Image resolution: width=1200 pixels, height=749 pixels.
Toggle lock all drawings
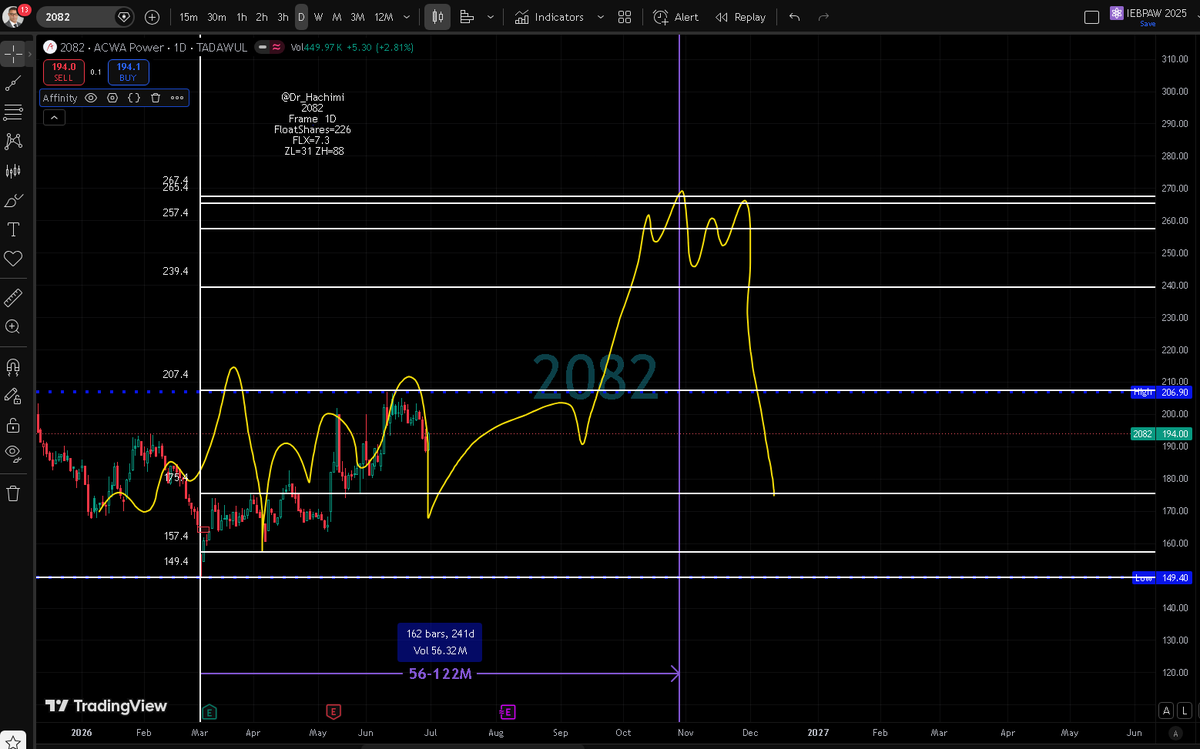click(13, 424)
